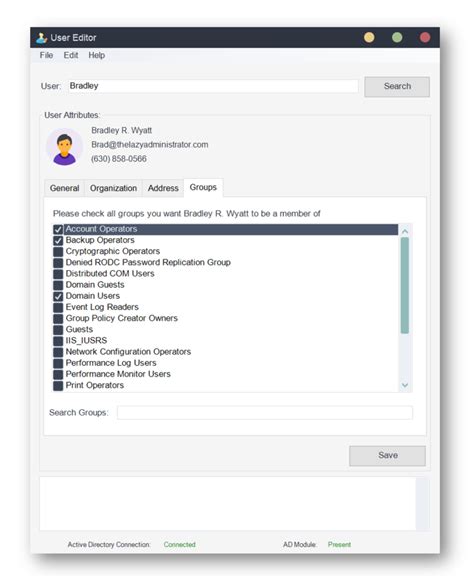Image resolution: width=474 pixels, height=578 pixels.
Task: Open the Edit menu
Action: 71,55
